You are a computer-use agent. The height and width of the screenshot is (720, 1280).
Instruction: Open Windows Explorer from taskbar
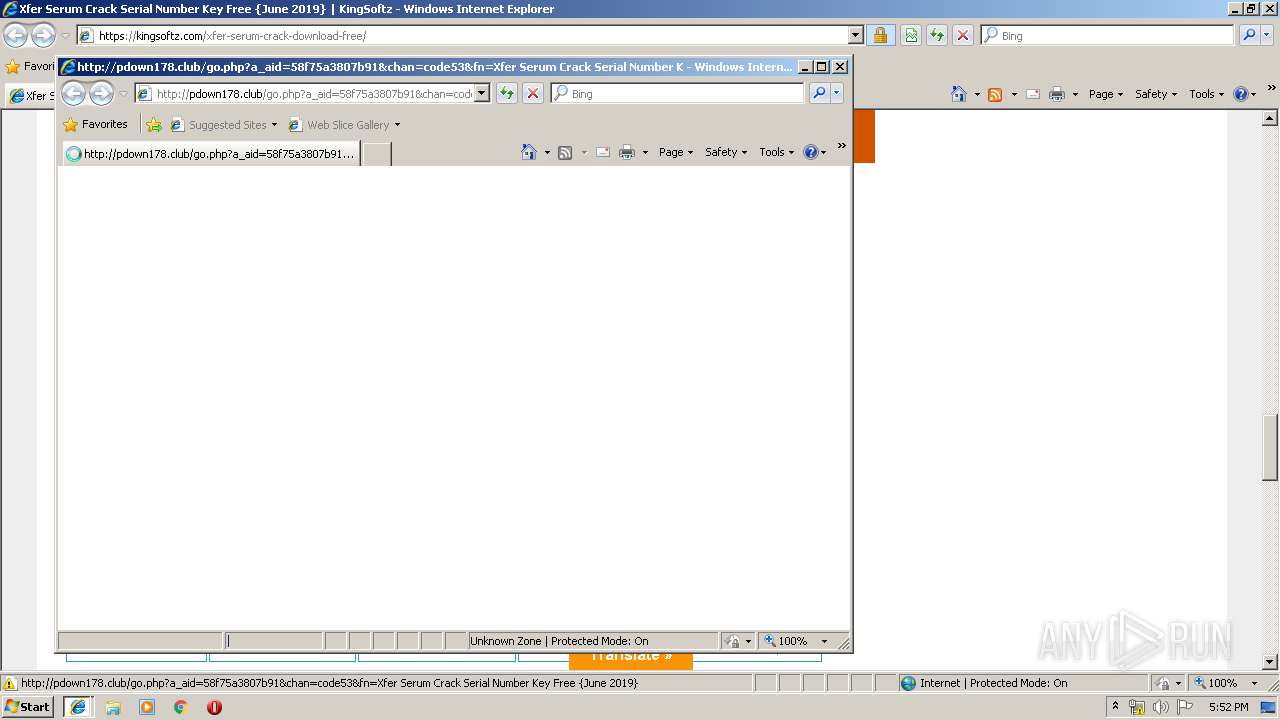click(x=113, y=706)
